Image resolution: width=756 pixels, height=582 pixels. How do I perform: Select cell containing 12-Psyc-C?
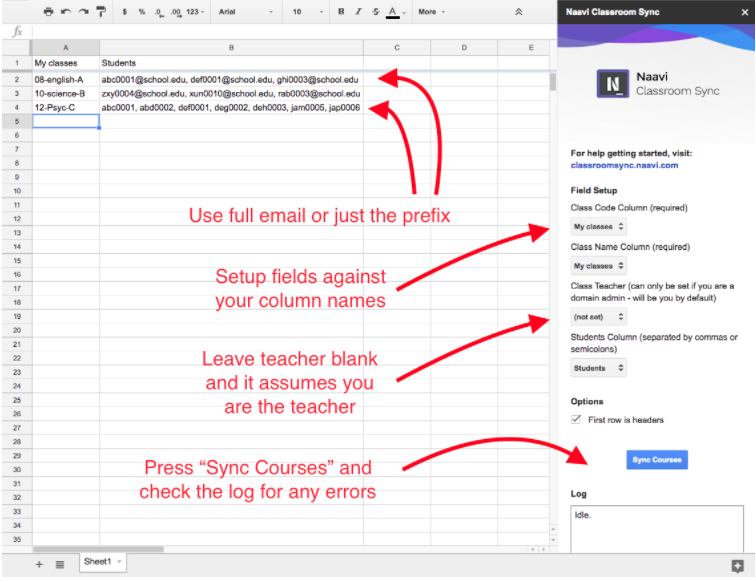(66, 108)
